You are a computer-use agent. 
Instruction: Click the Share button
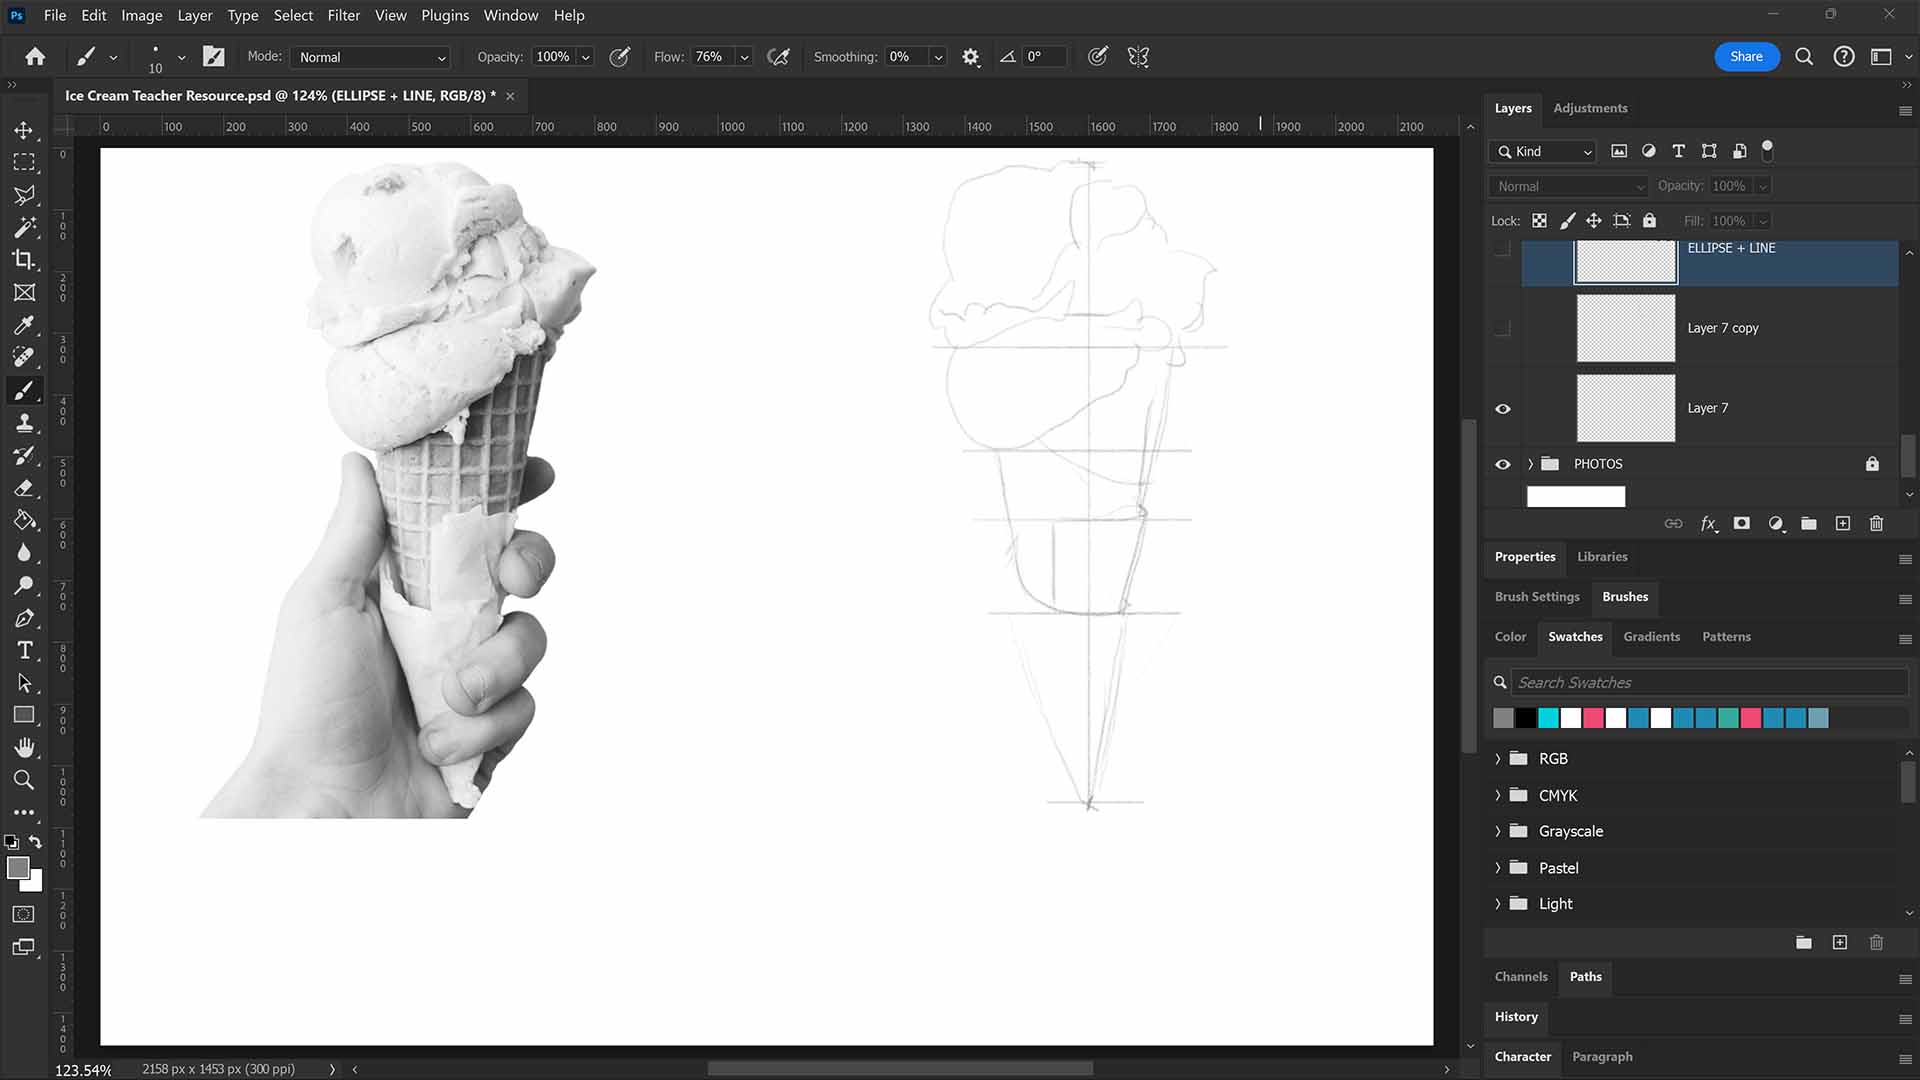(1746, 57)
